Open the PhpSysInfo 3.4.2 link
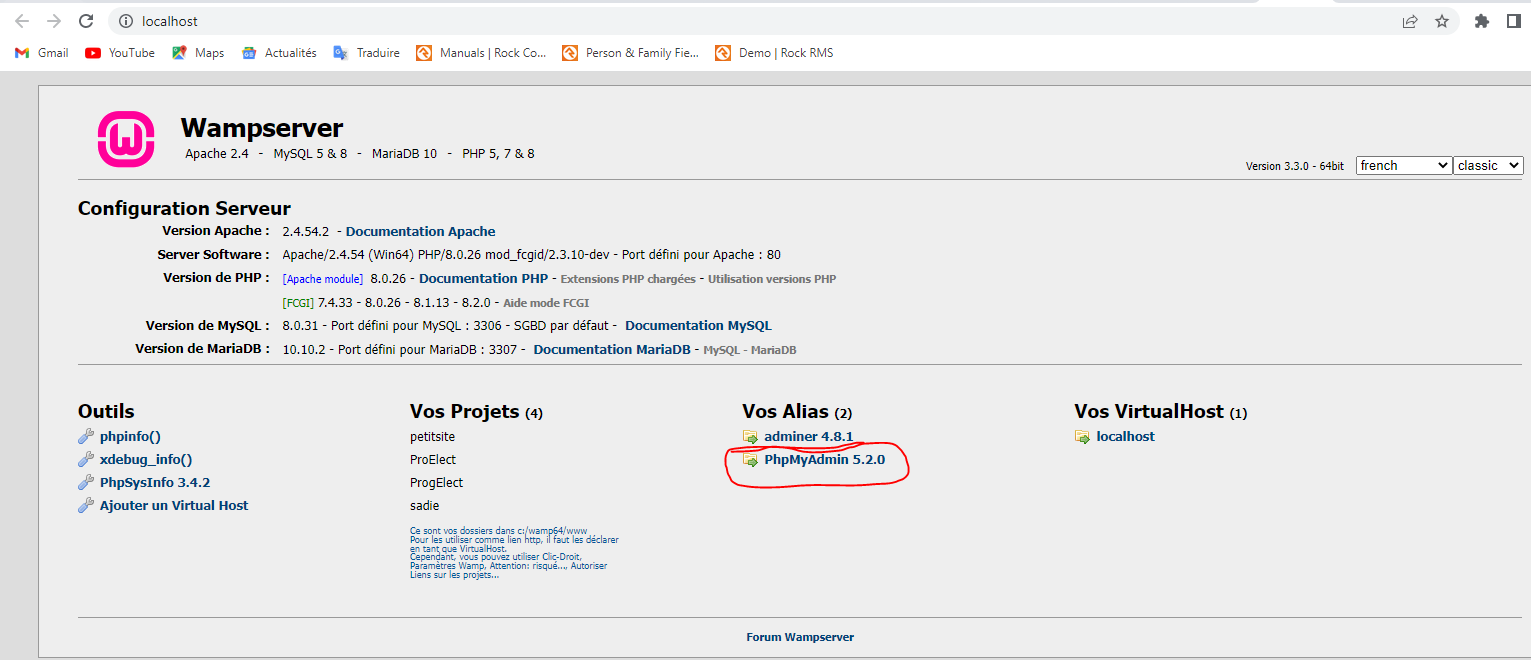The height and width of the screenshot is (660, 1531). click(x=155, y=482)
